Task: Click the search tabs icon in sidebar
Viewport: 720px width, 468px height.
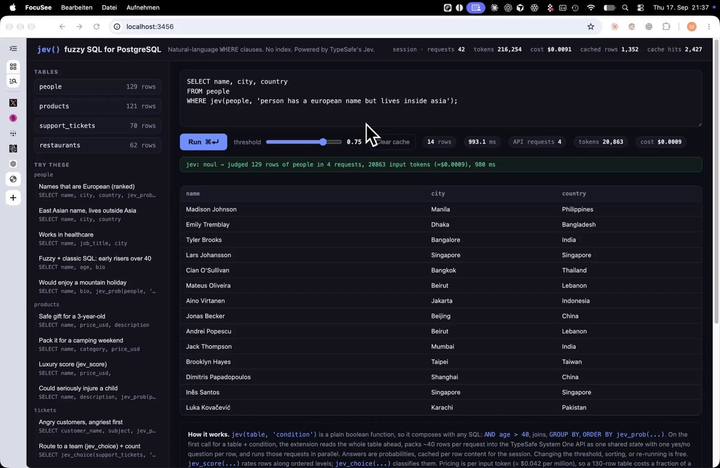Action: pyautogui.click(x=13, y=81)
